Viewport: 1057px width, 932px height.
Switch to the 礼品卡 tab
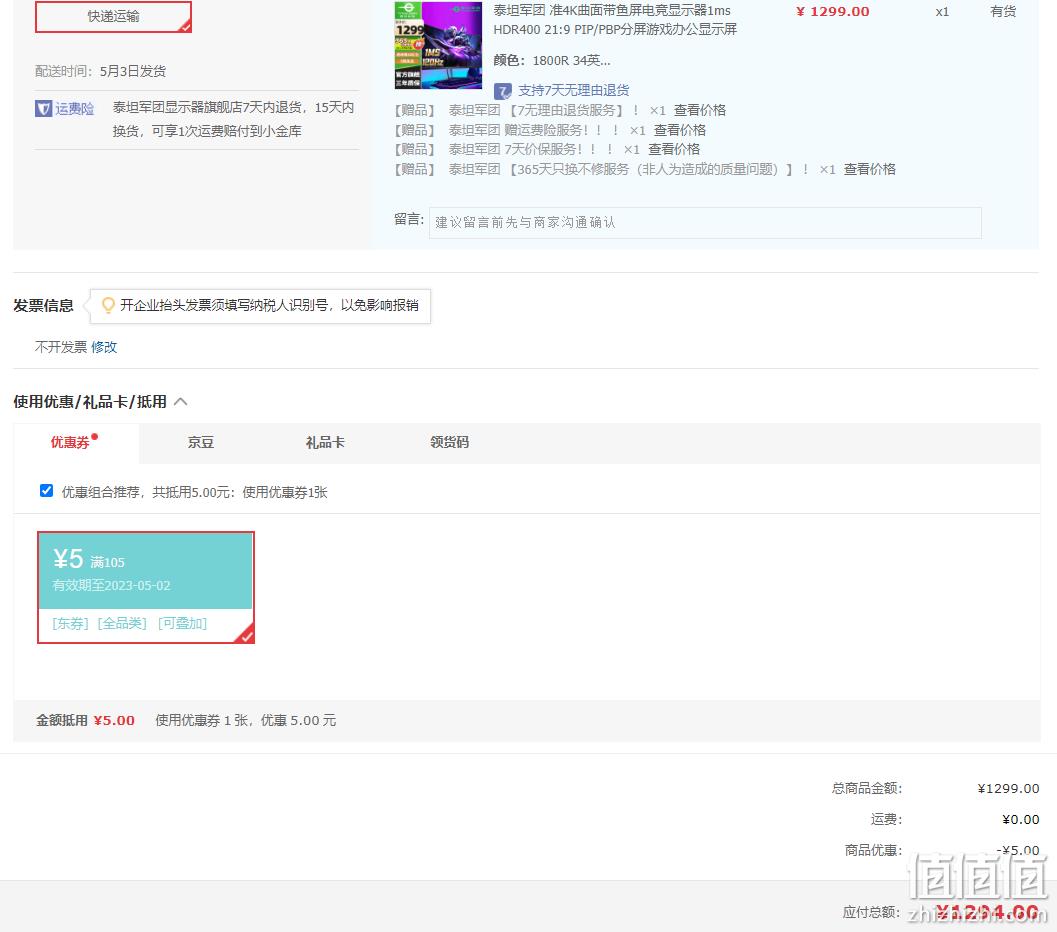pos(325,442)
